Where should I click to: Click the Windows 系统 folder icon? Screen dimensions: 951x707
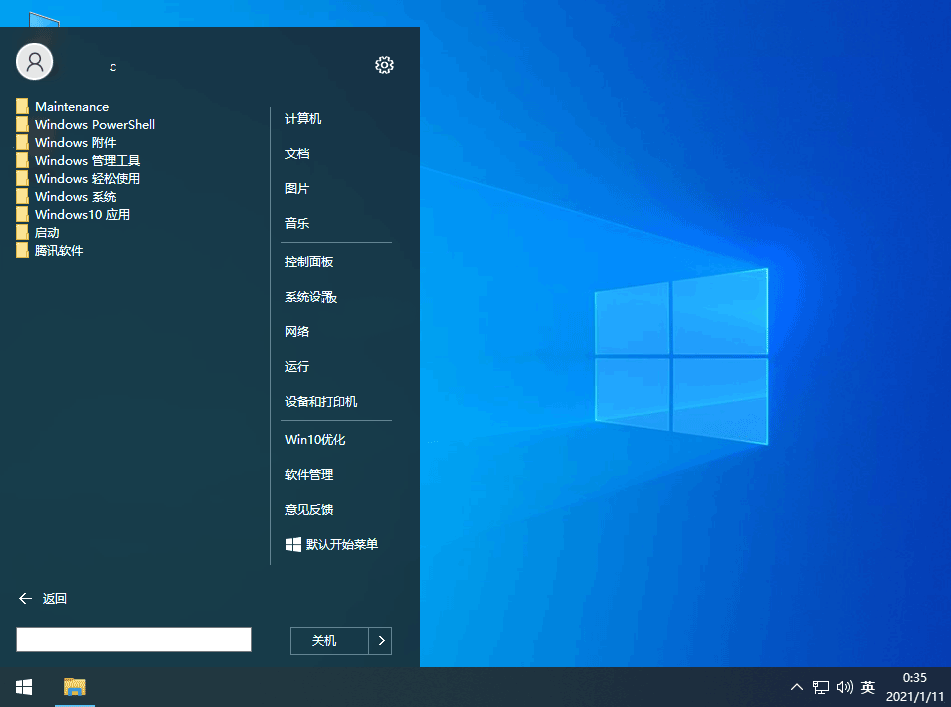tap(22, 196)
